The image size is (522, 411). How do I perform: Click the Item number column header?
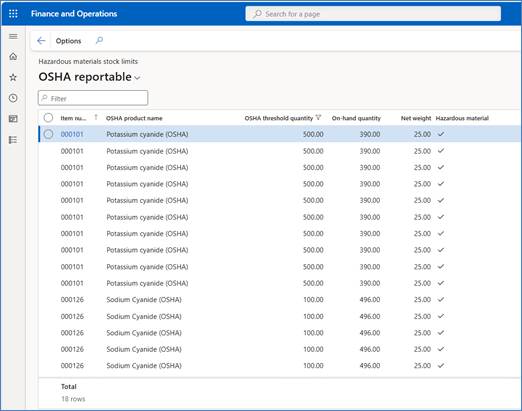coord(73,118)
